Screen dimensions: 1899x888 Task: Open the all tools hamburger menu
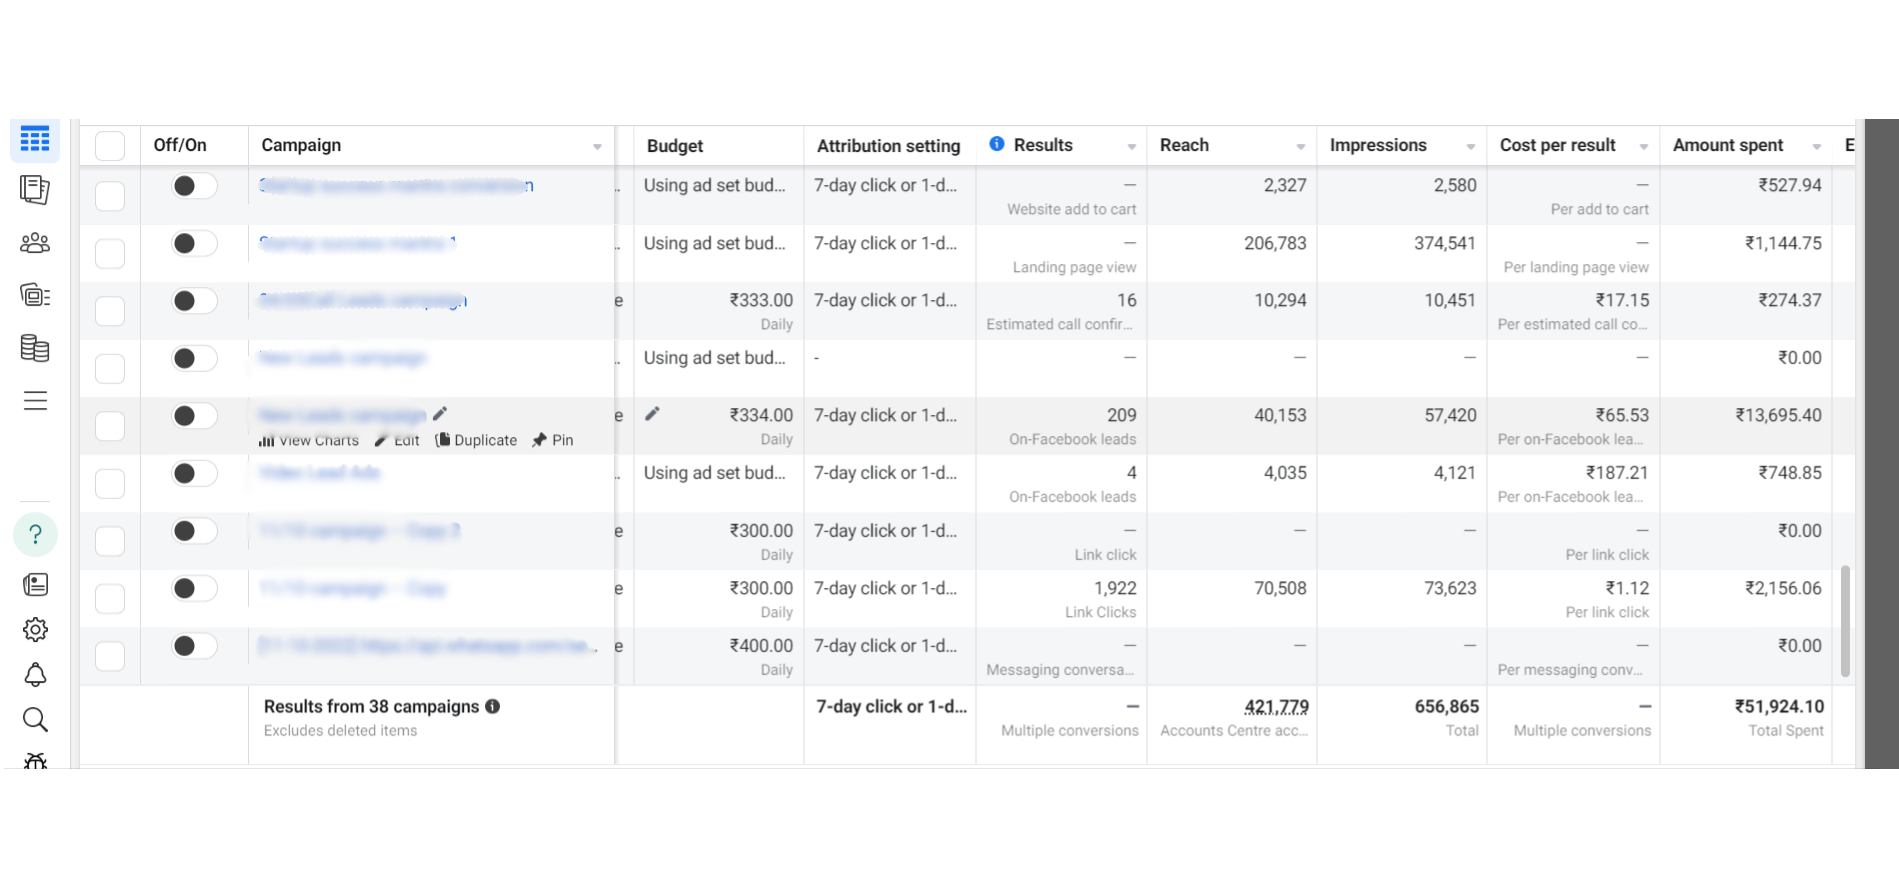pos(35,401)
